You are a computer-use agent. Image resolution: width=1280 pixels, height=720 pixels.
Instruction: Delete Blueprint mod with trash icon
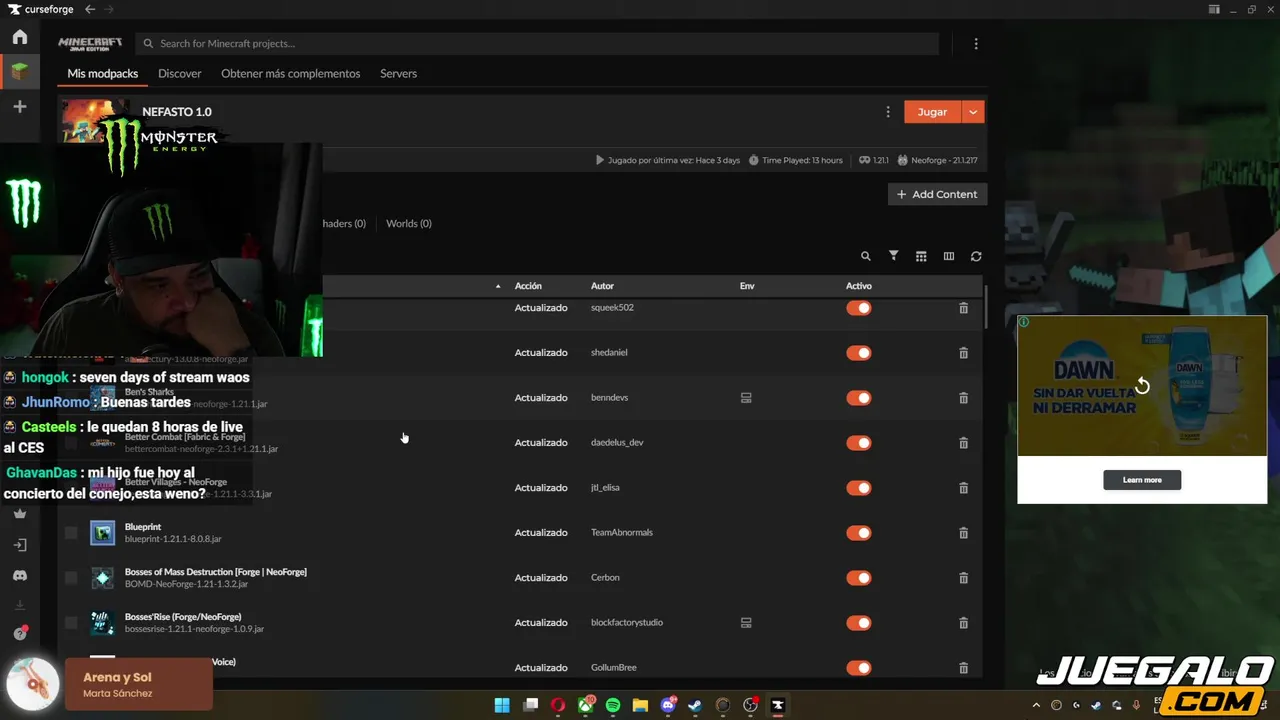click(x=964, y=533)
